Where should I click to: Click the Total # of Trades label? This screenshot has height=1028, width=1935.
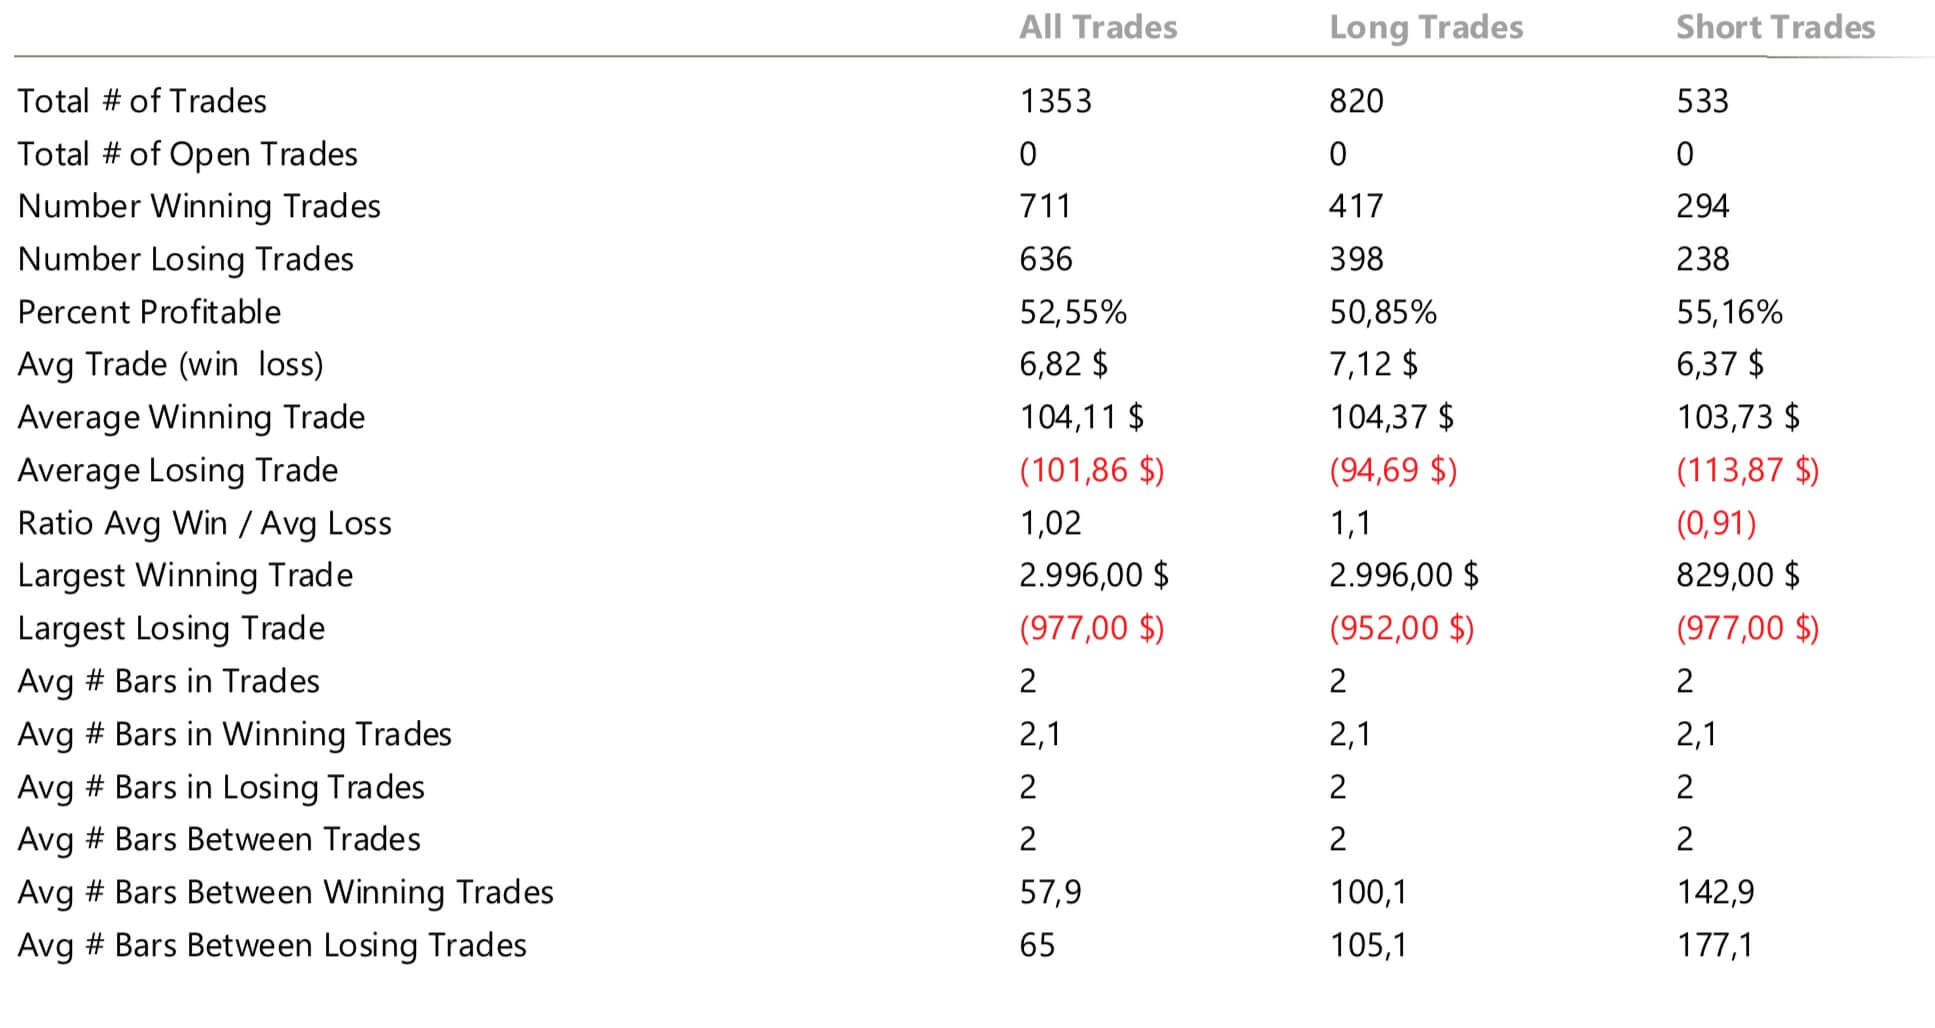[x=142, y=101]
